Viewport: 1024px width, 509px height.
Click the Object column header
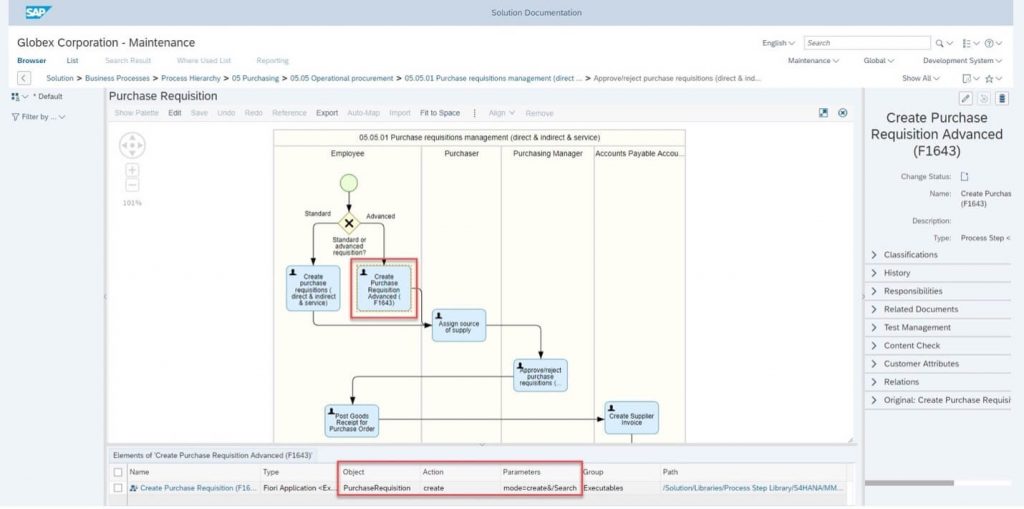coord(353,472)
